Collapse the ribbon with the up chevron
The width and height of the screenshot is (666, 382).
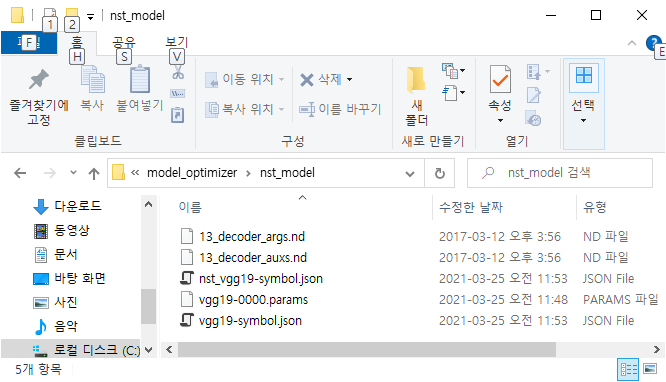[632, 43]
